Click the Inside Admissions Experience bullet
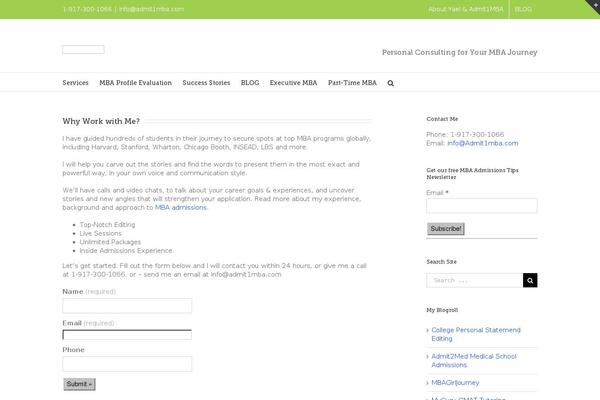This screenshot has width=600, height=400. pyautogui.click(x=126, y=251)
